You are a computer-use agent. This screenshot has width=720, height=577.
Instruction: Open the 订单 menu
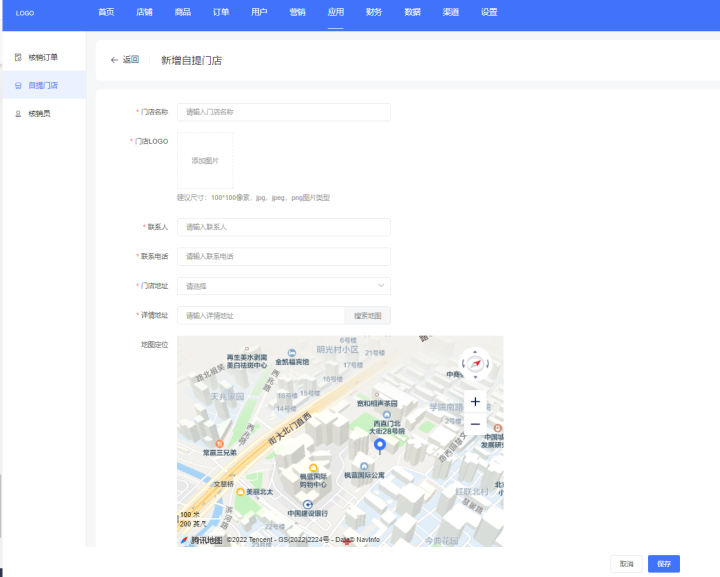[221, 12]
